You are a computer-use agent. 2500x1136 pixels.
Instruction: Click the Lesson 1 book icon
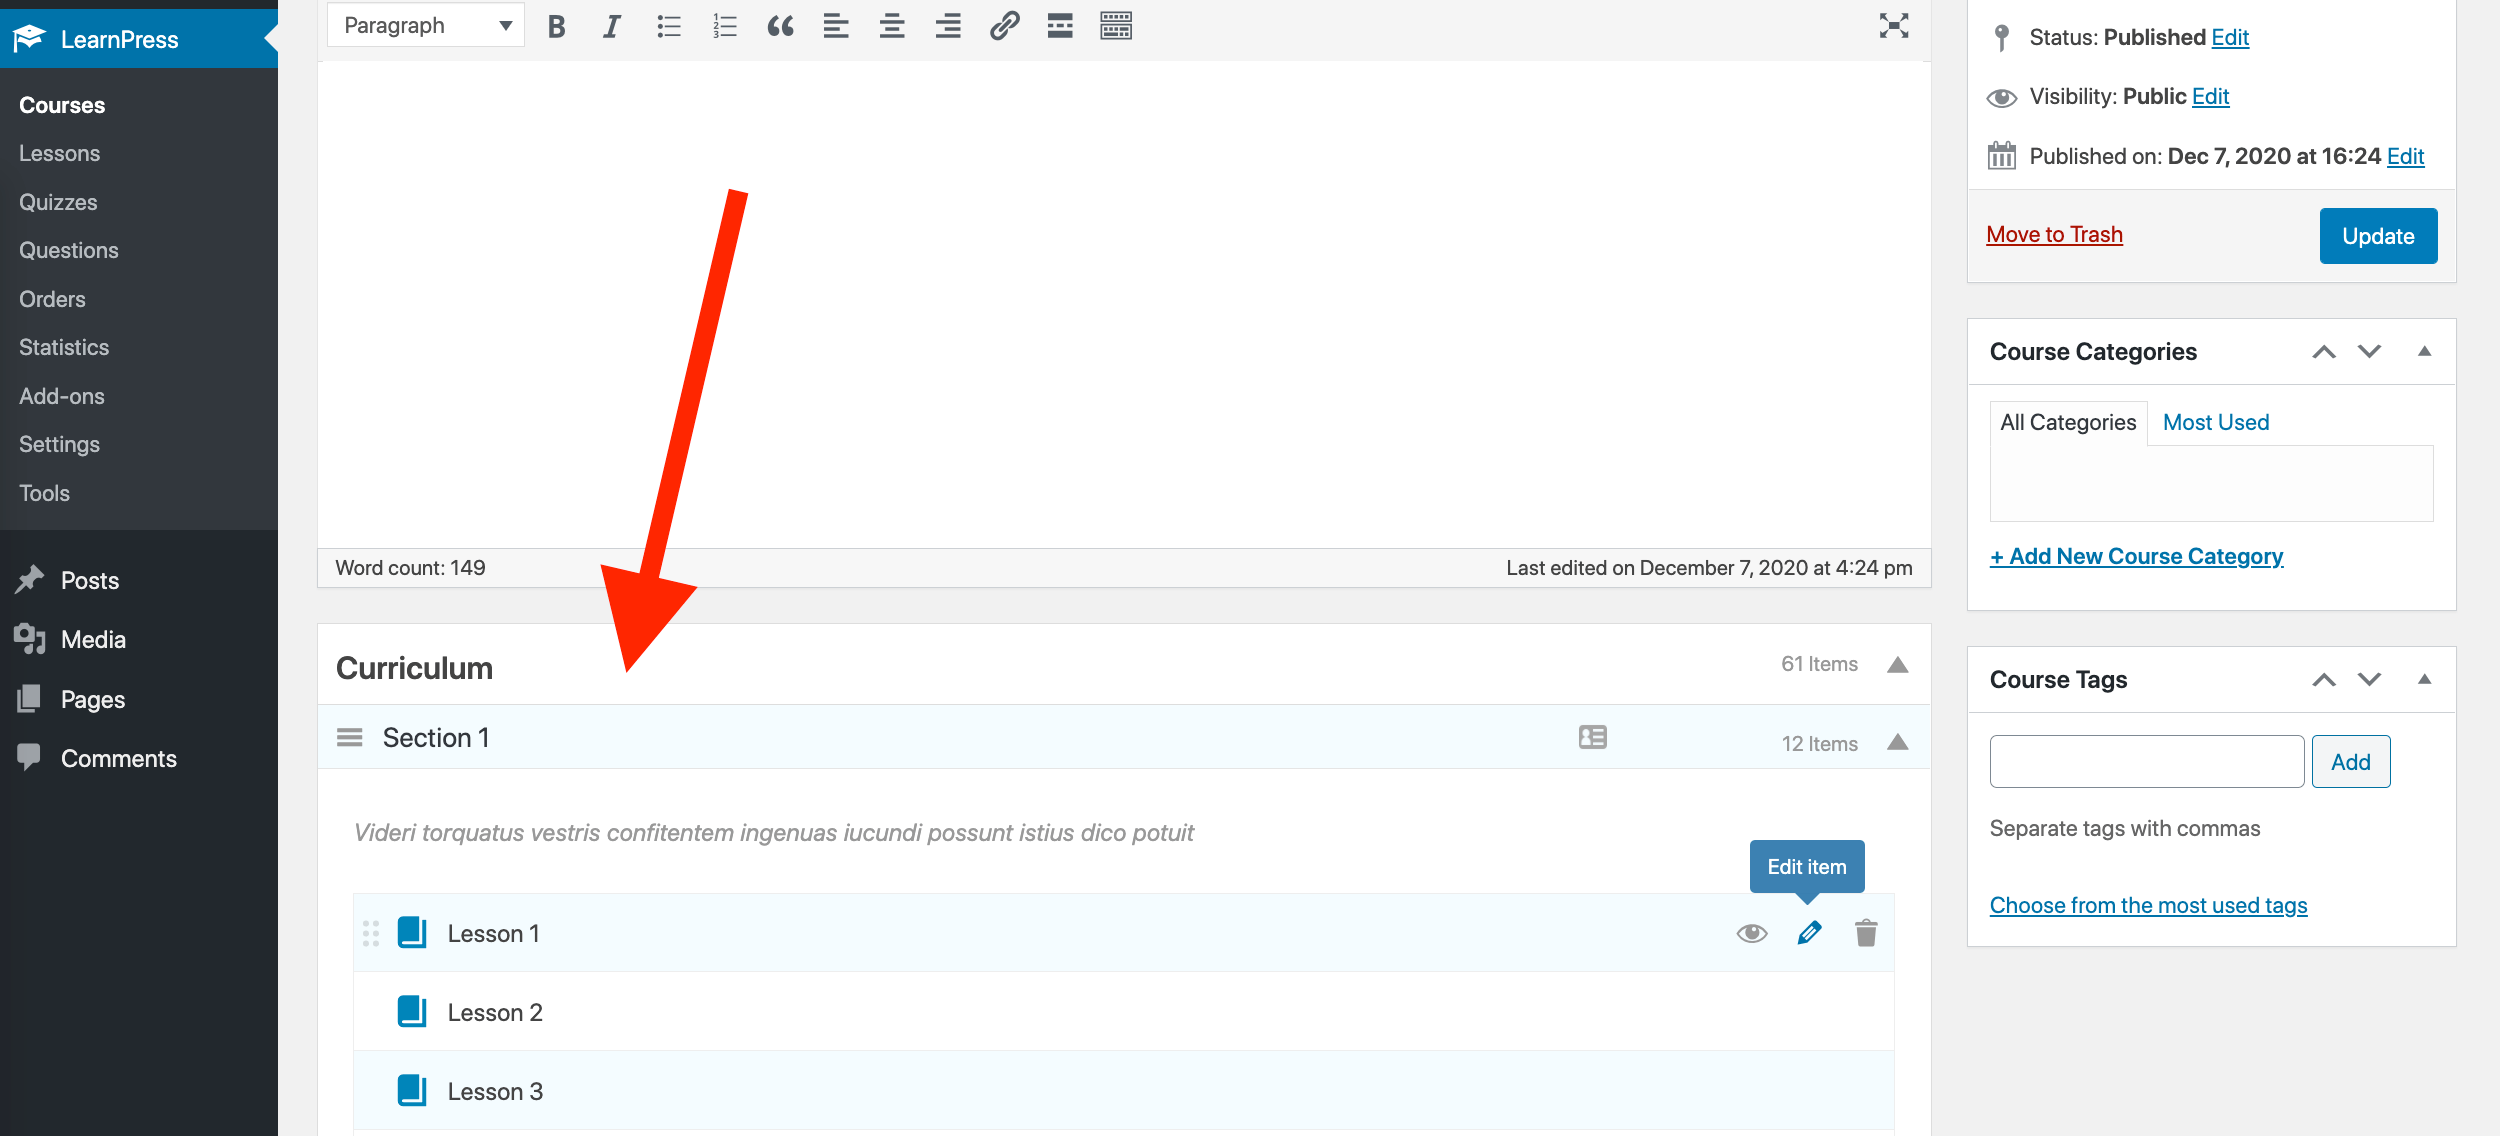click(x=412, y=932)
